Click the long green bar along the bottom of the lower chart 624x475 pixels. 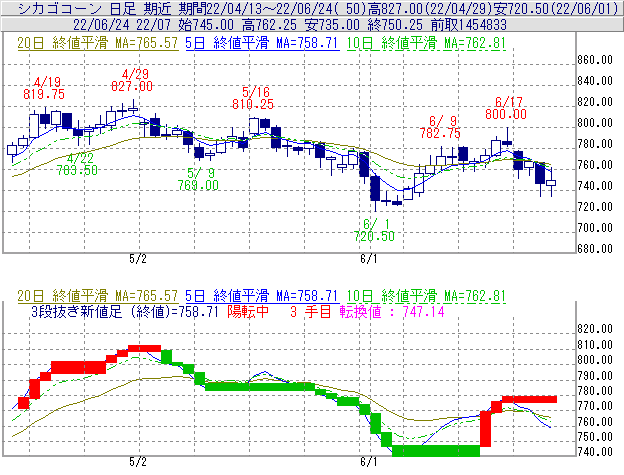click(436, 451)
